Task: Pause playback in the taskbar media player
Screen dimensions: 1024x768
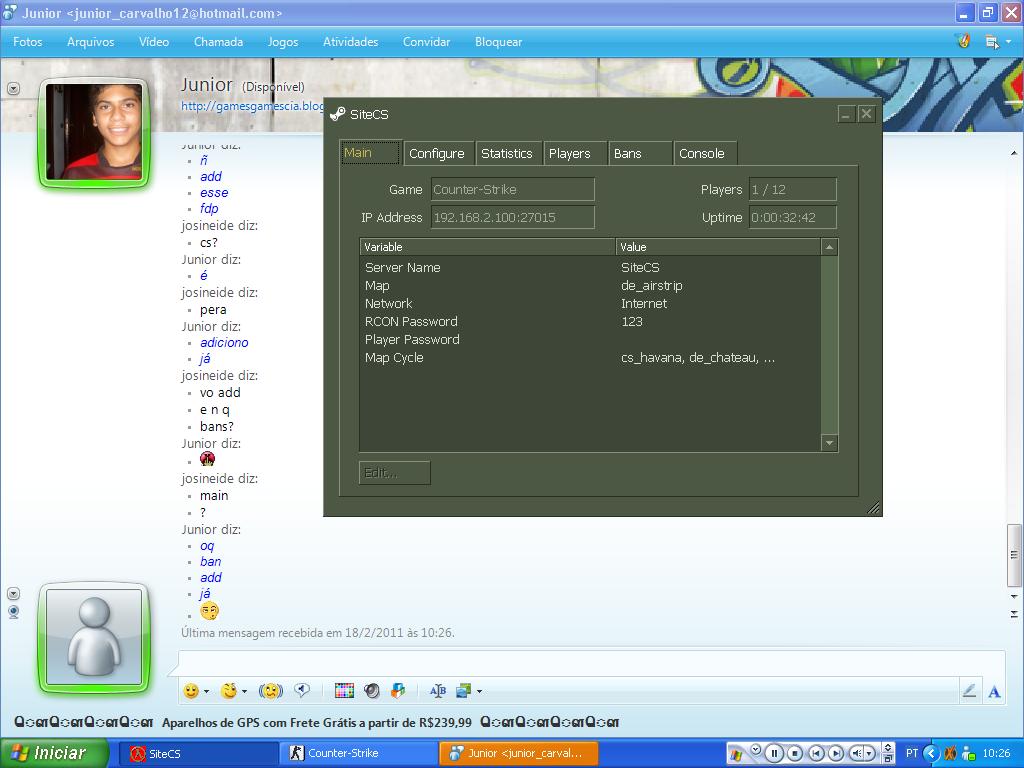Action: pyautogui.click(x=774, y=754)
